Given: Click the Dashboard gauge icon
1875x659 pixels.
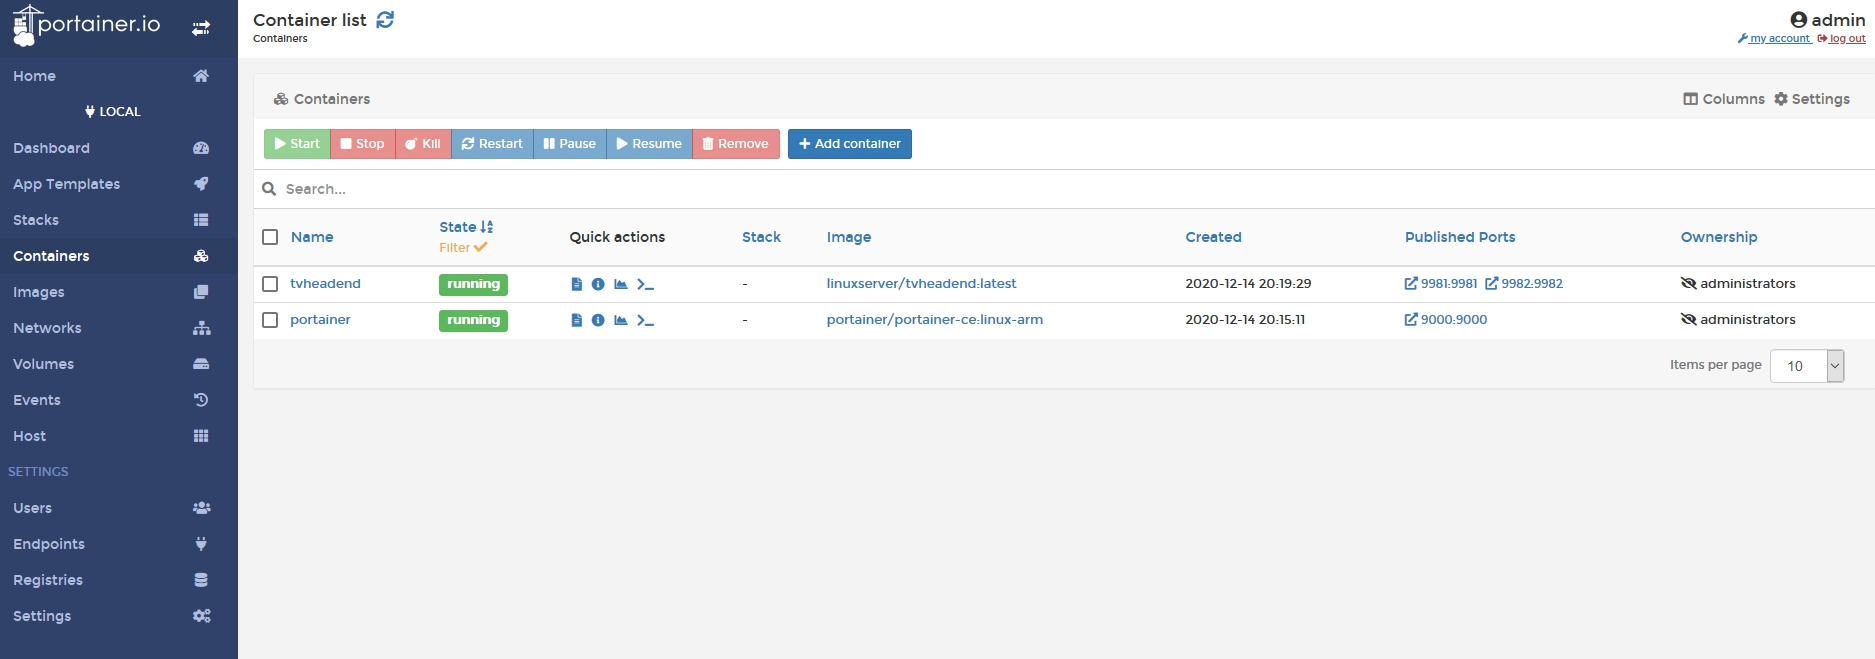Looking at the screenshot, I should pyautogui.click(x=201, y=148).
